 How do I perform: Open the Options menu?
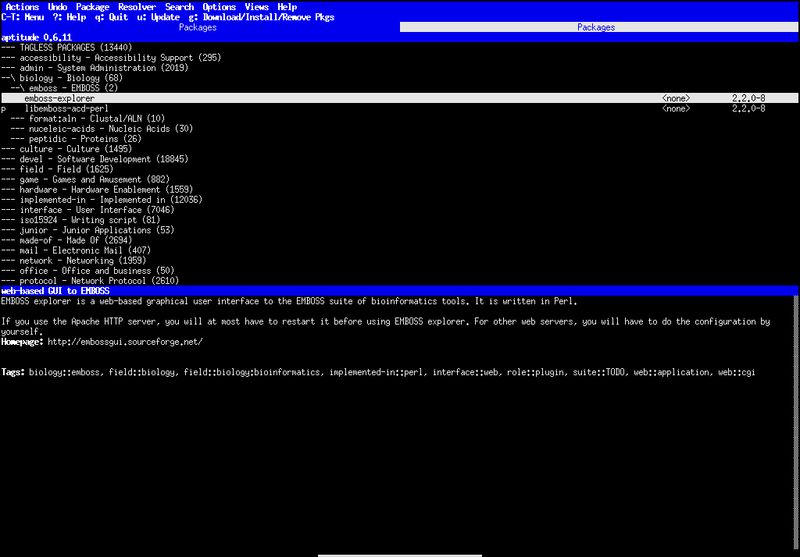pyautogui.click(x=219, y=7)
